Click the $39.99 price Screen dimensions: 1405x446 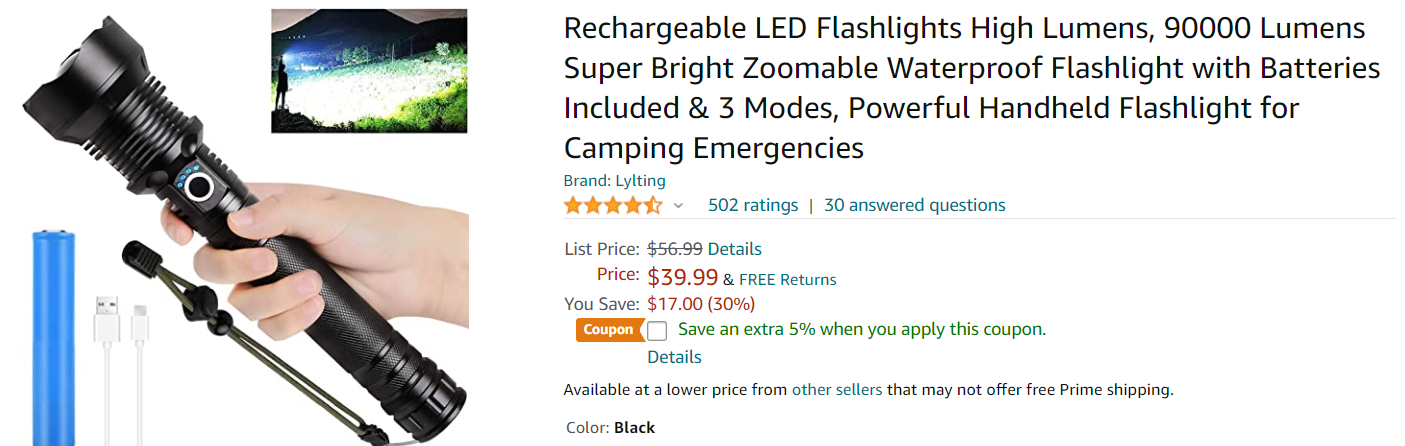683,277
